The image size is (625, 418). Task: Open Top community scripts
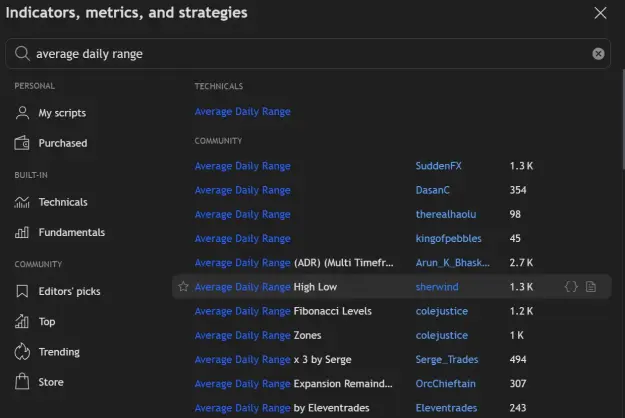coord(35,322)
